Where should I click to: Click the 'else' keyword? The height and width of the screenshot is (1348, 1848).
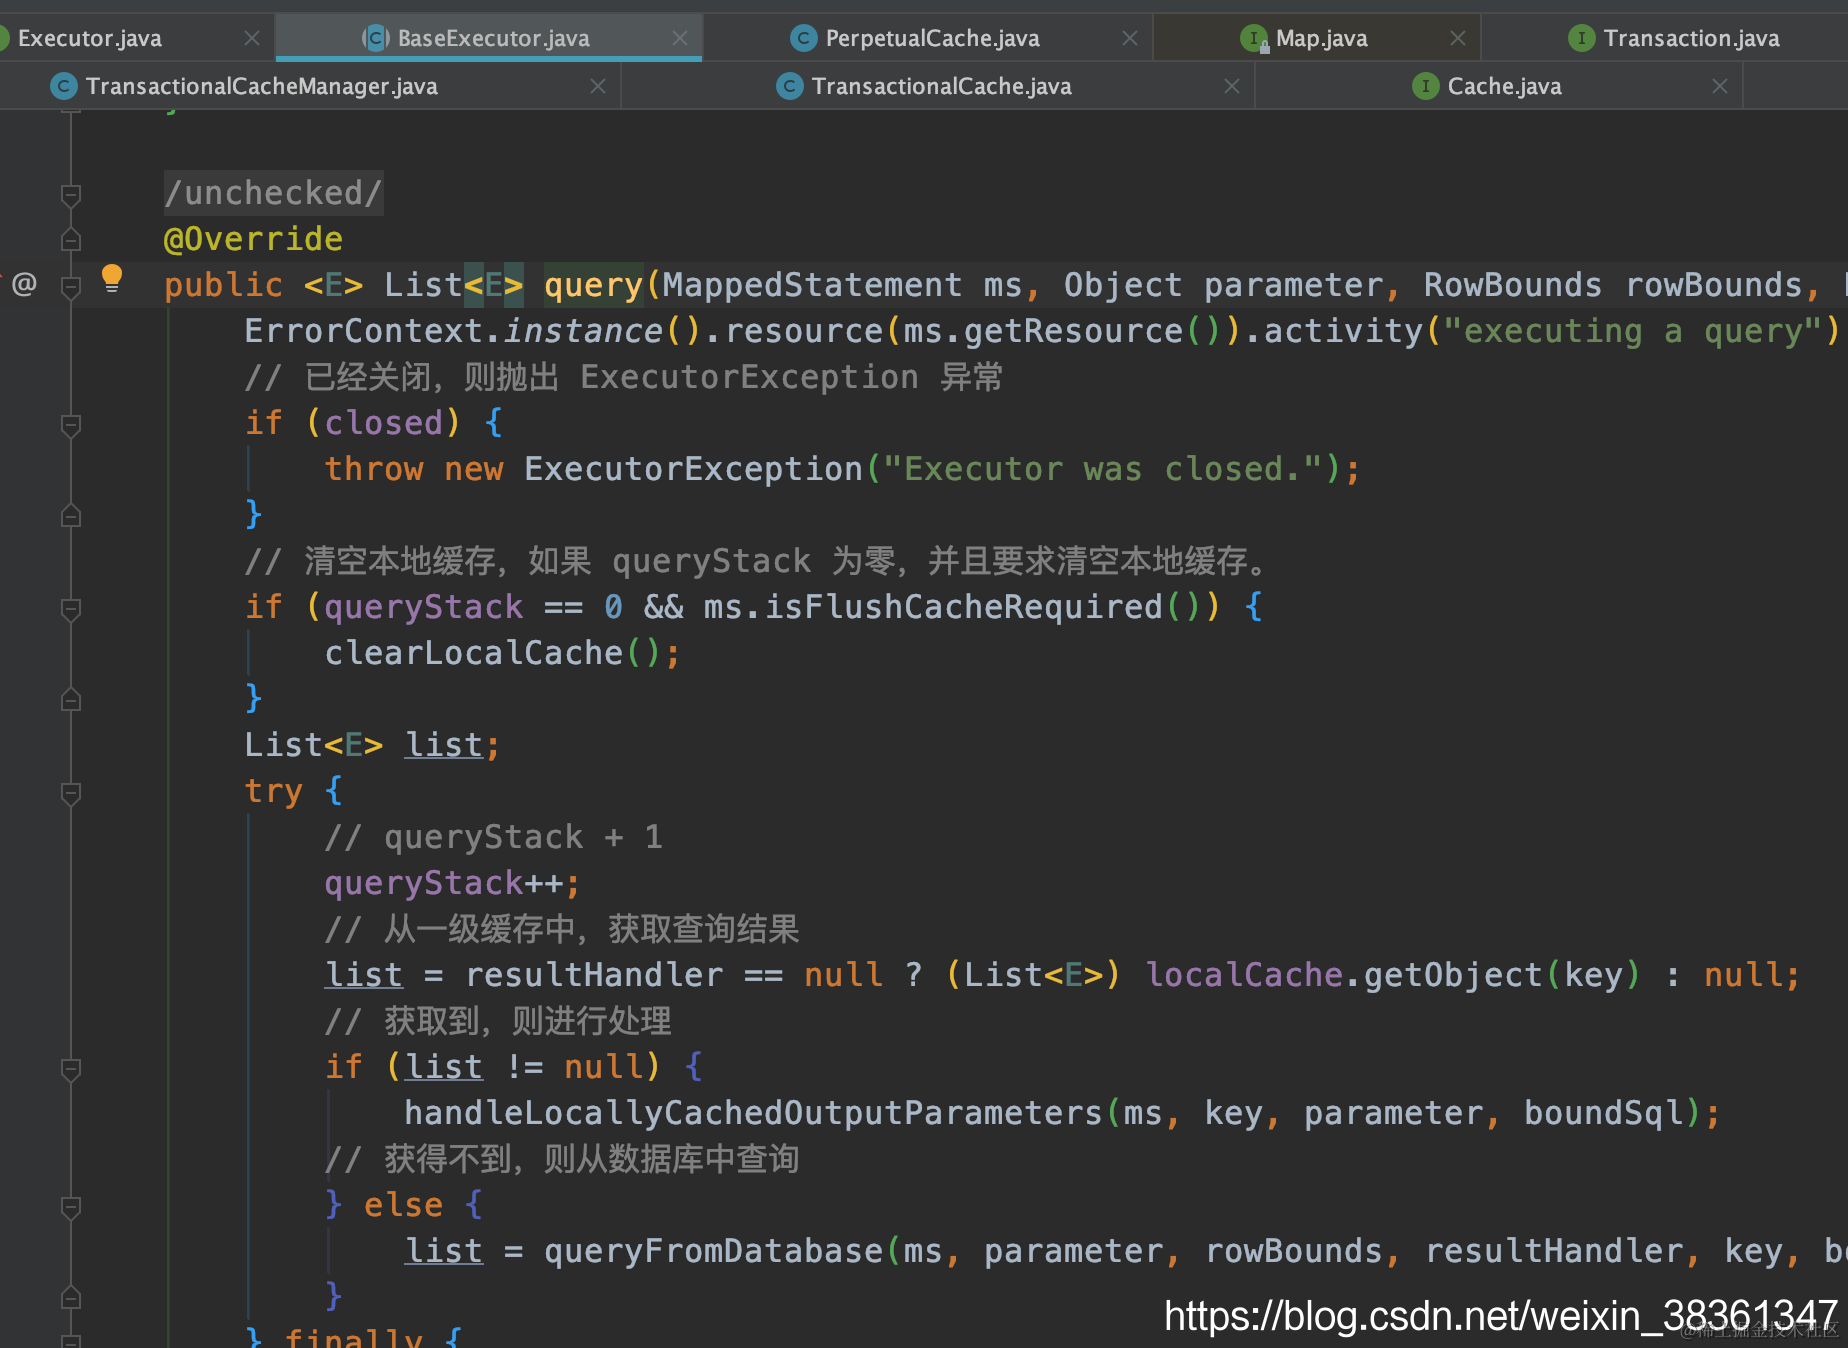[x=403, y=1205]
